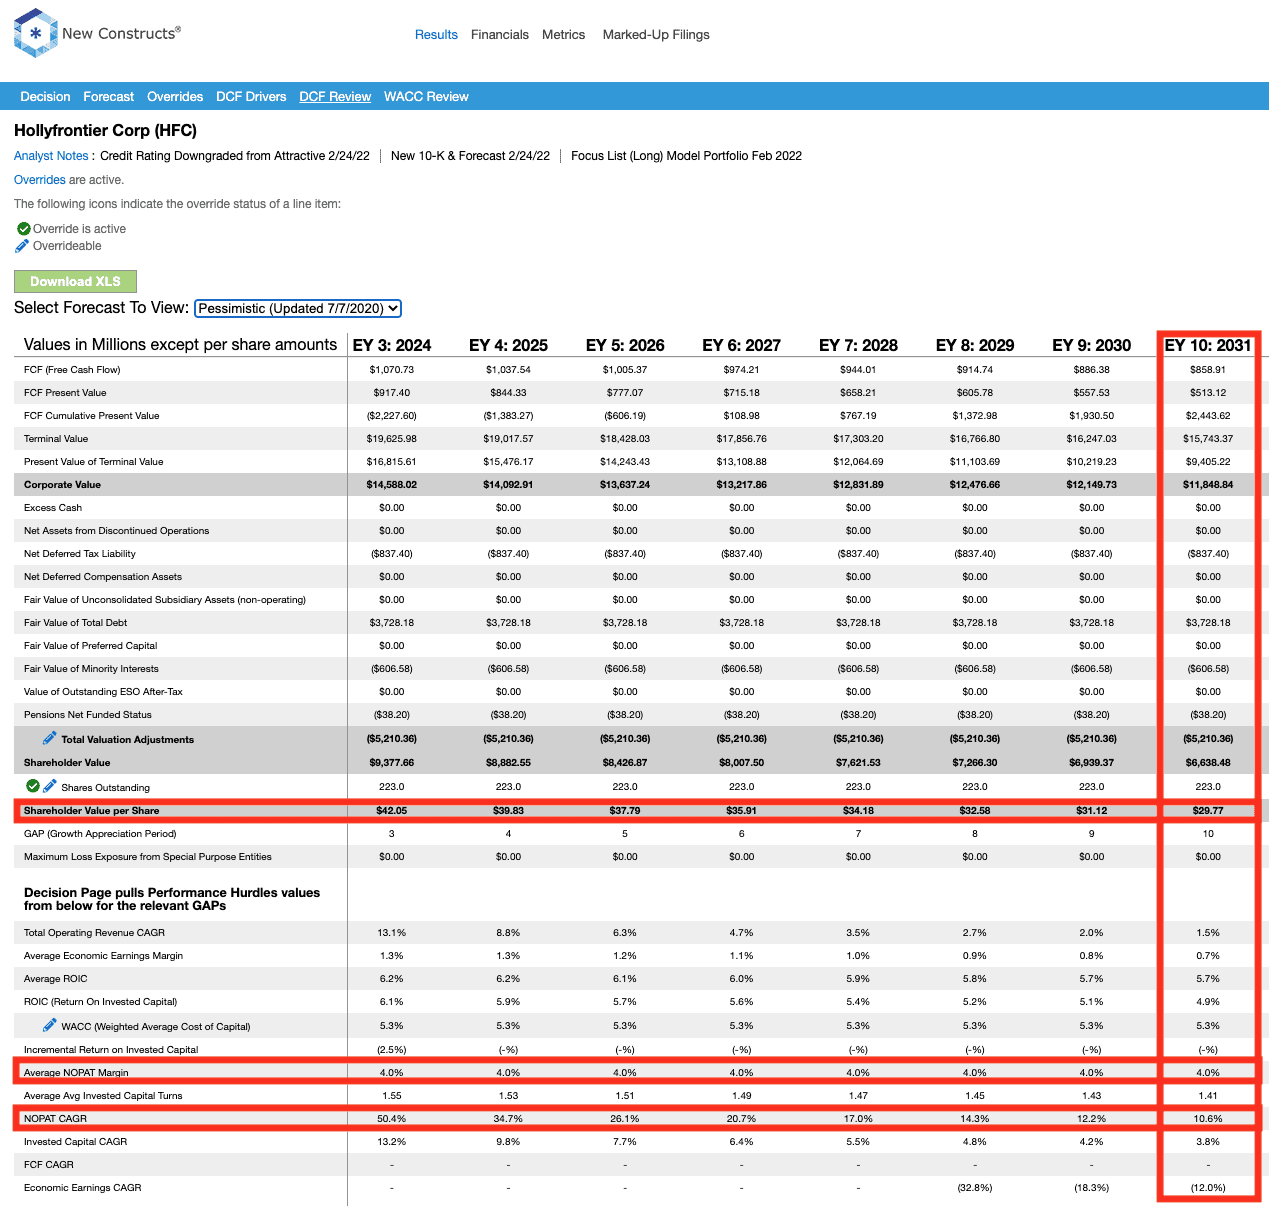Click the EY 4: 2025 column header
1269x1206 pixels.
(508, 345)
